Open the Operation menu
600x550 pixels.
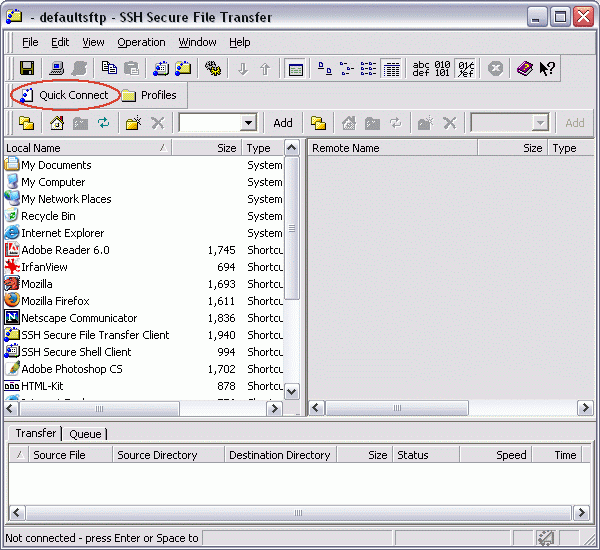(x=141, y=42)
